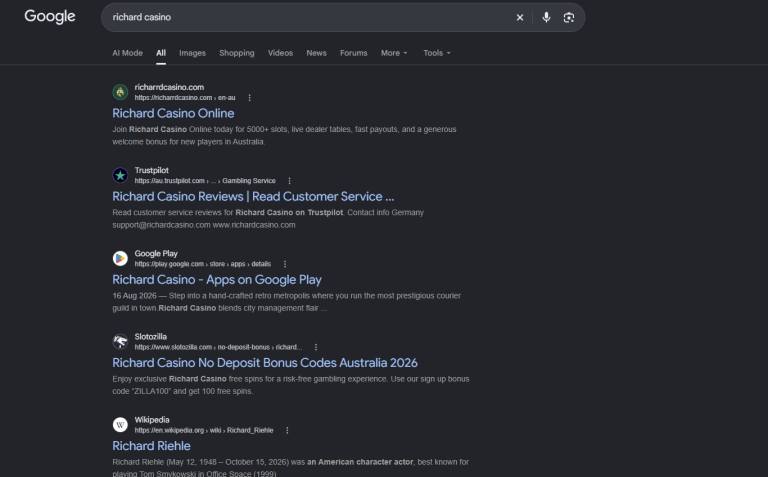Image resolution: width=768 pixels, height=477 pixels.
Task: Click the snippet dated 16 Aug 2026
Action: tap(287, 302)
